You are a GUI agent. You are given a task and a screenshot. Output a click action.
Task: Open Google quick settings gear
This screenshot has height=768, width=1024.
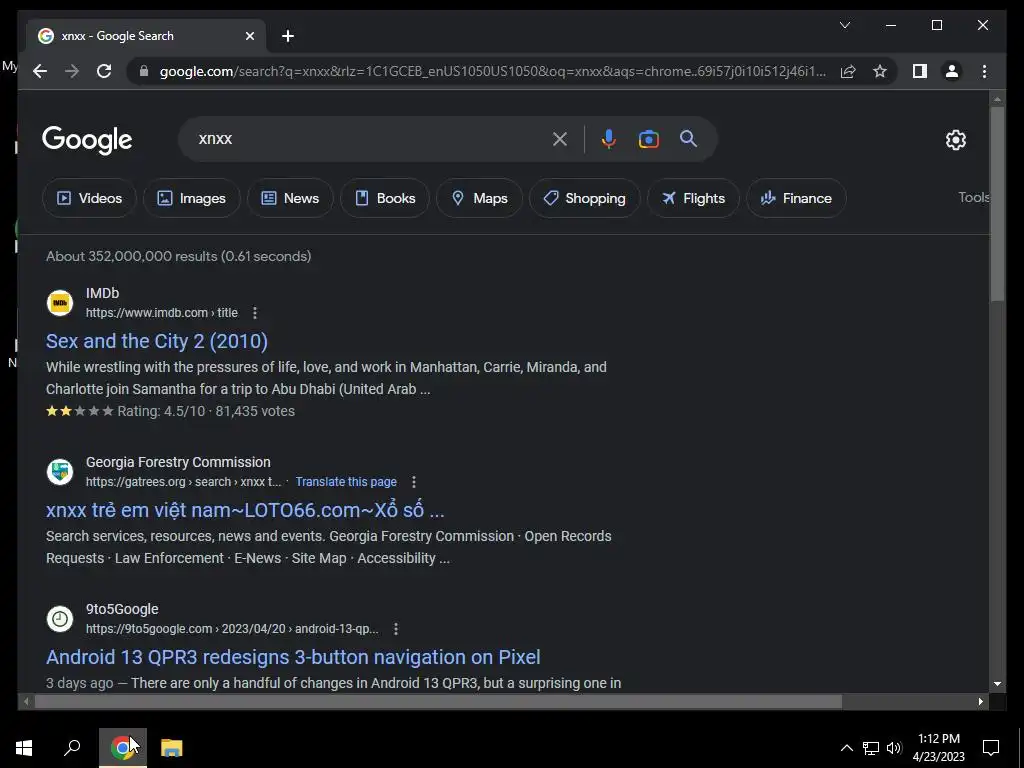pyautogui.click(x=955, y=139)
